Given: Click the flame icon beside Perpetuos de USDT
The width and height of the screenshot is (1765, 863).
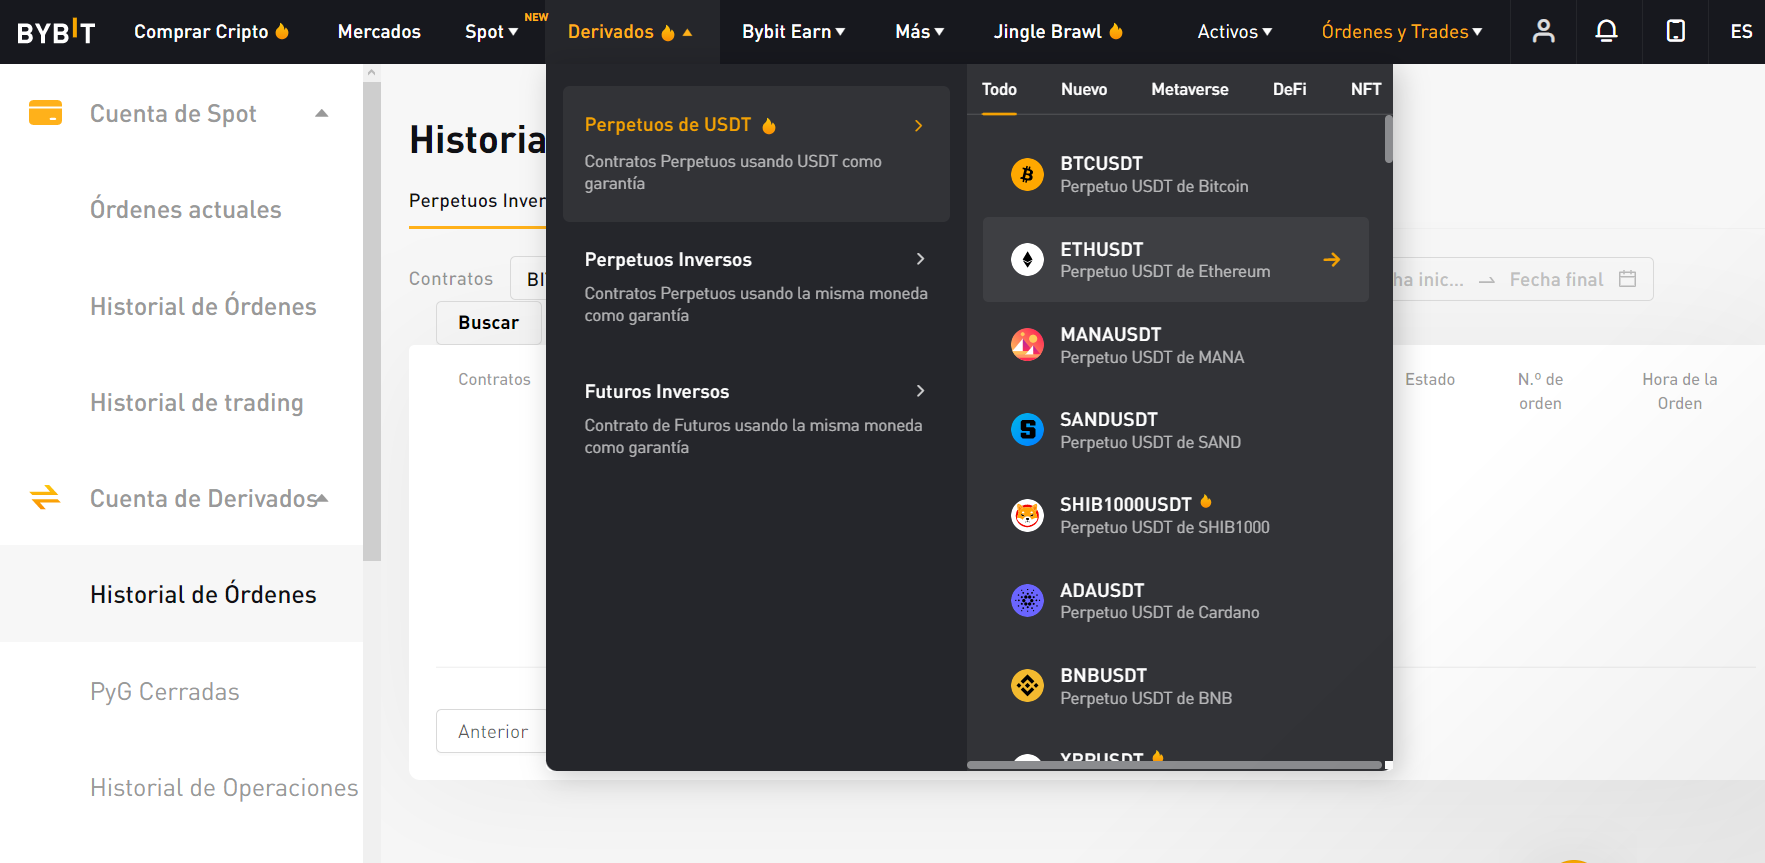Looking at the screenshot, I should (769, 125).
